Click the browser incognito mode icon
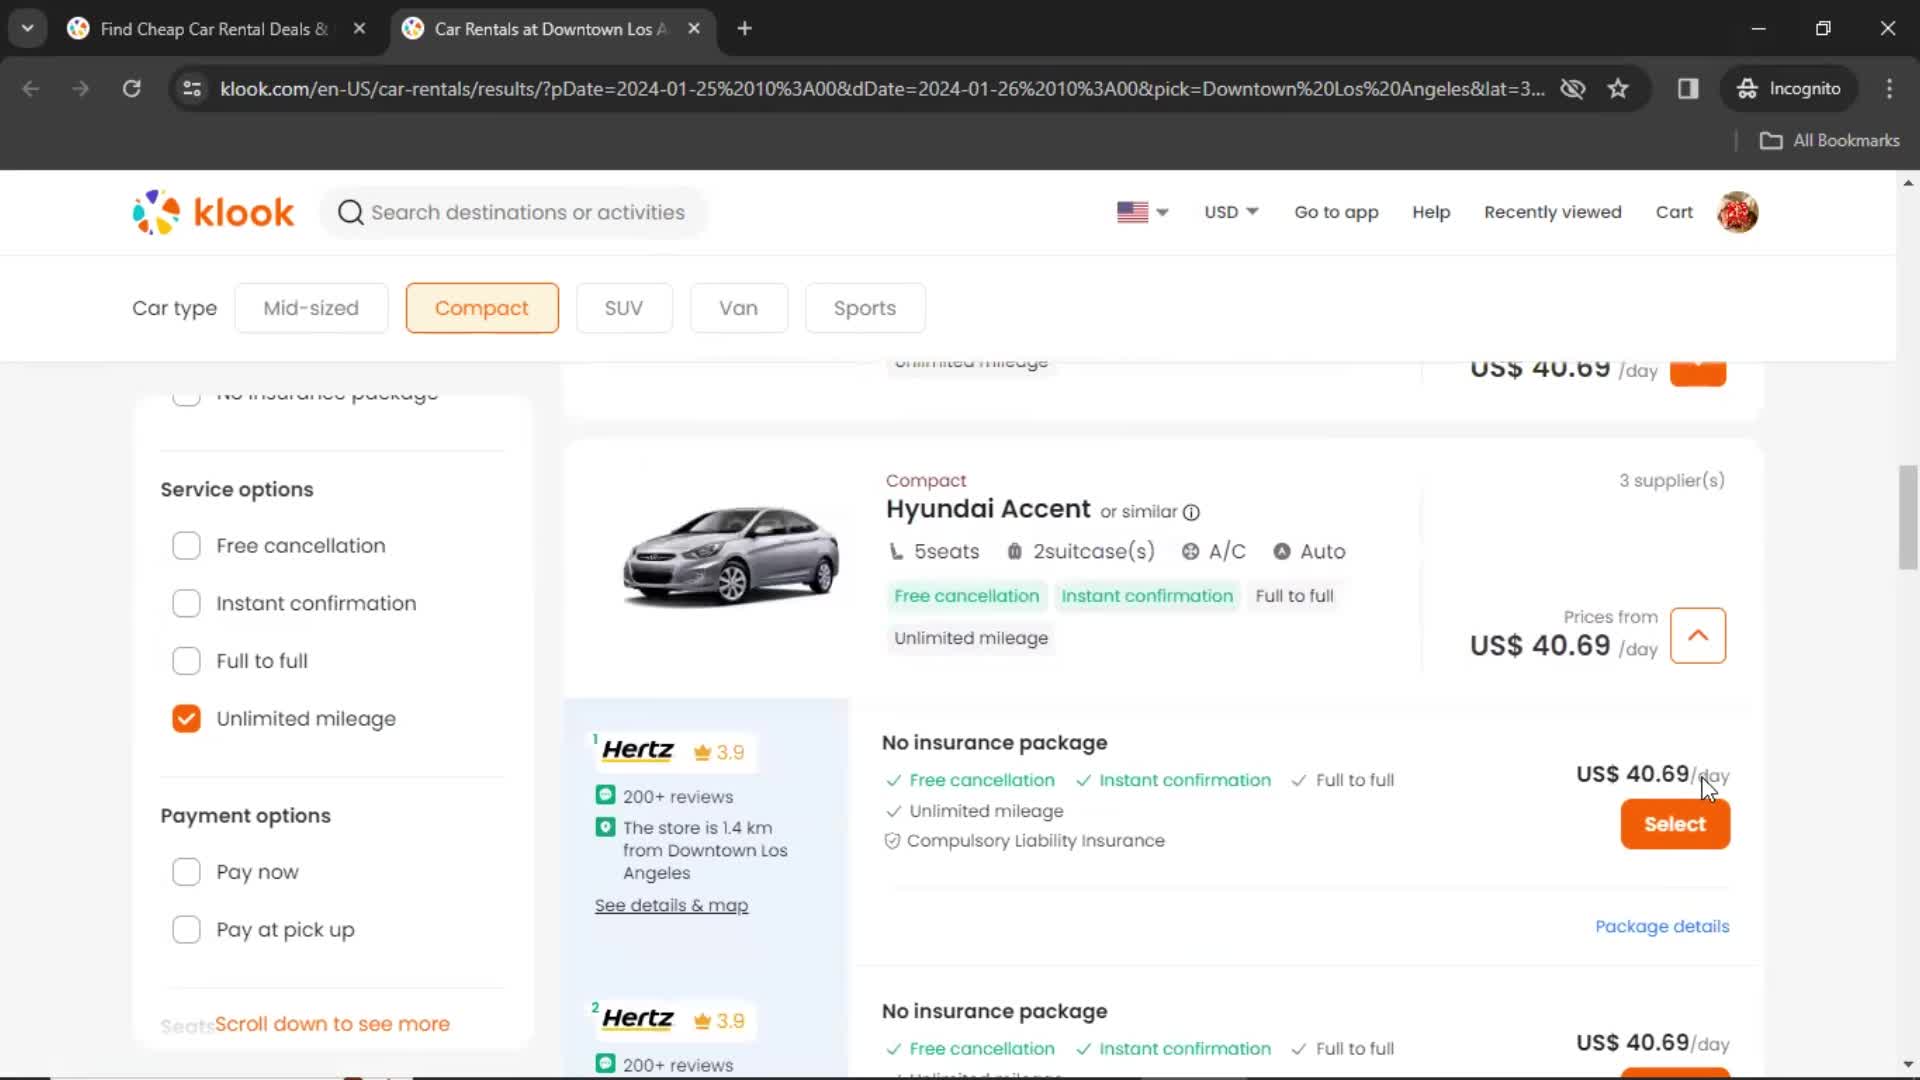 [1745, 88]
